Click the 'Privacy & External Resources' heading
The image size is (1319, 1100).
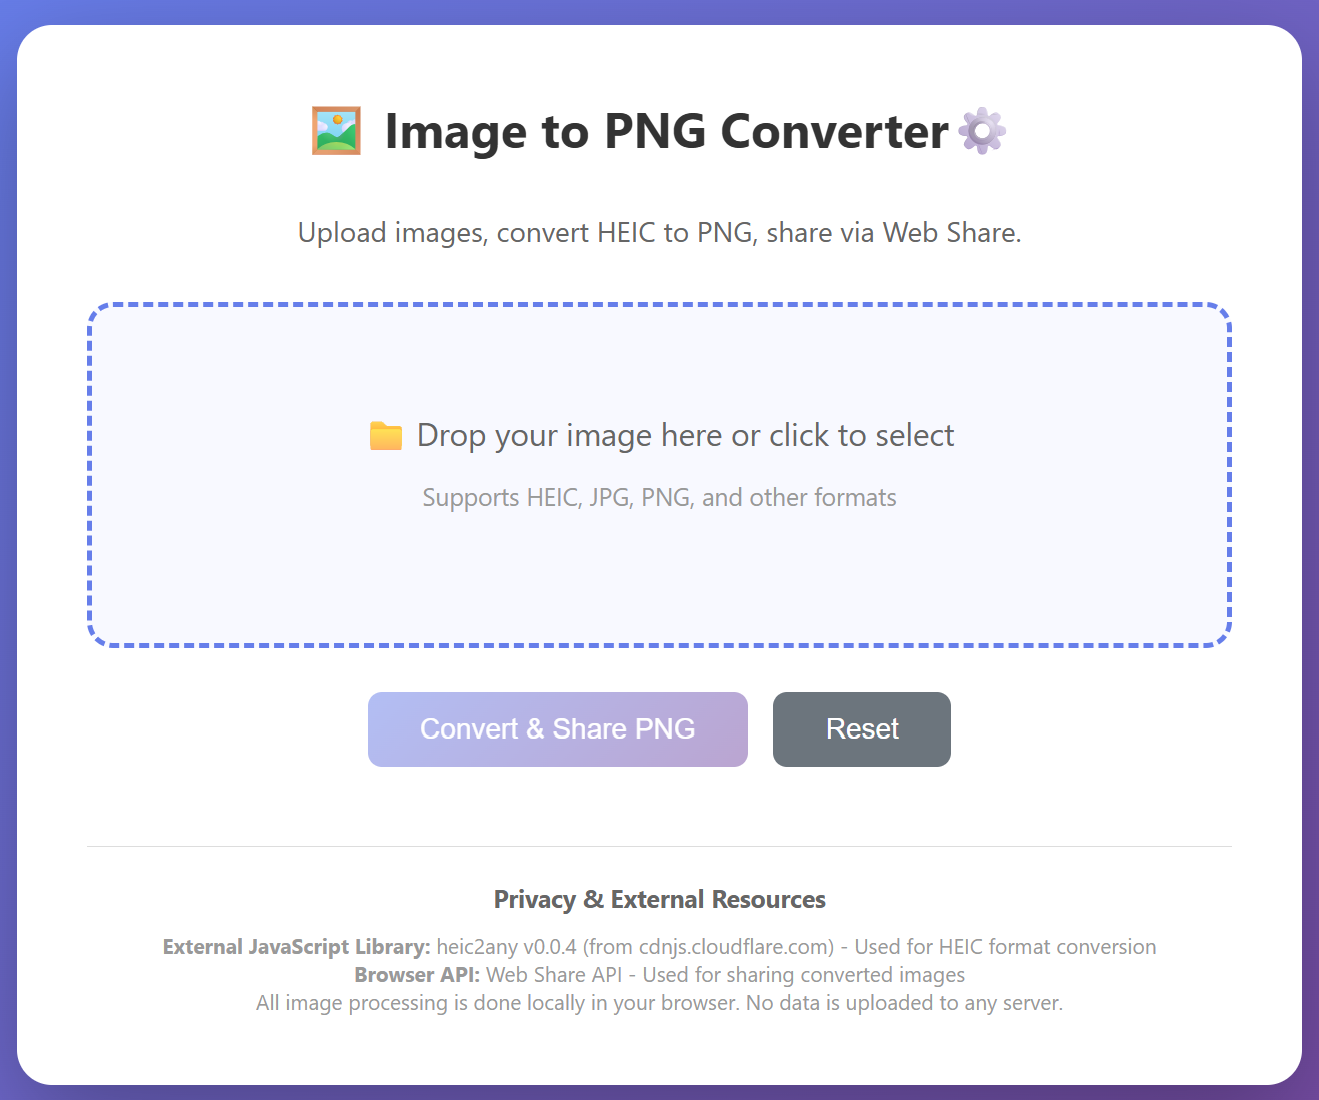pyautogui.click(x=659, y=899)
